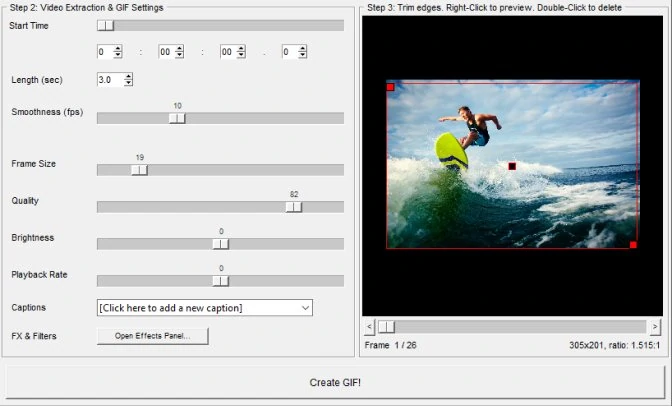This screenshot has width=672, height=406.
Task: Select the bottom-right red crop handle
Action: (633, 245)
